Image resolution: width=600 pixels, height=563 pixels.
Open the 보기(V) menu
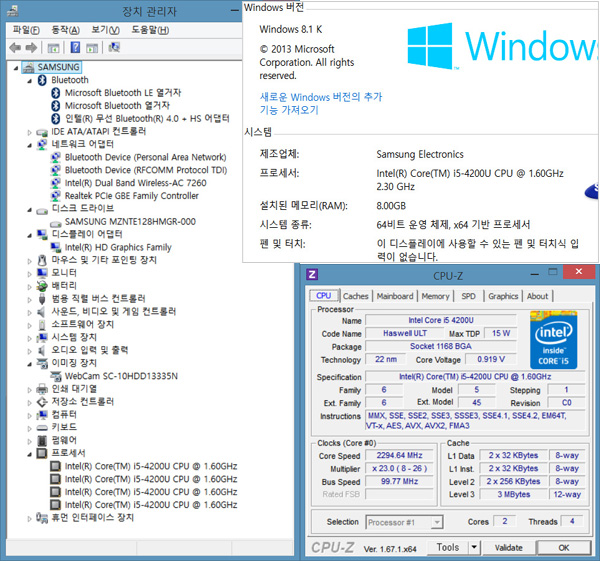[105, 30]
